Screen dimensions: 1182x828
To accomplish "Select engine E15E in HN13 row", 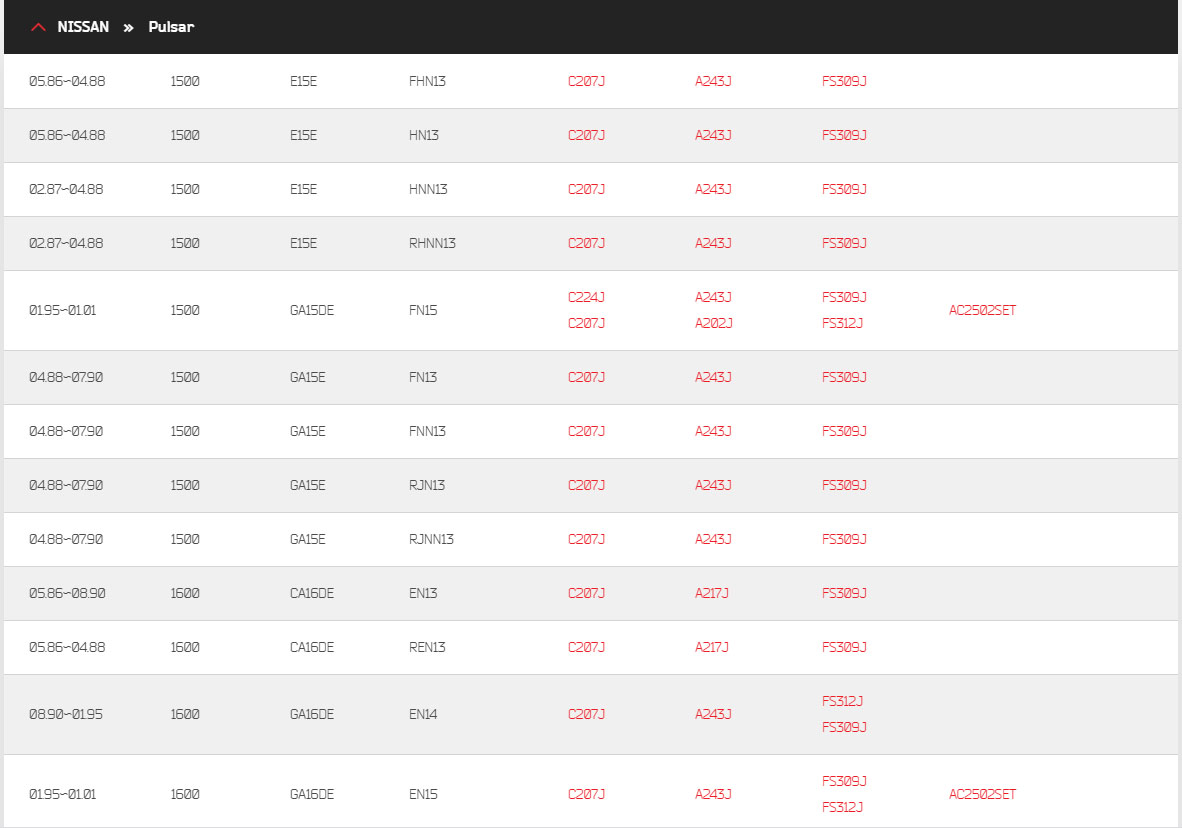I will coord(304,135).
